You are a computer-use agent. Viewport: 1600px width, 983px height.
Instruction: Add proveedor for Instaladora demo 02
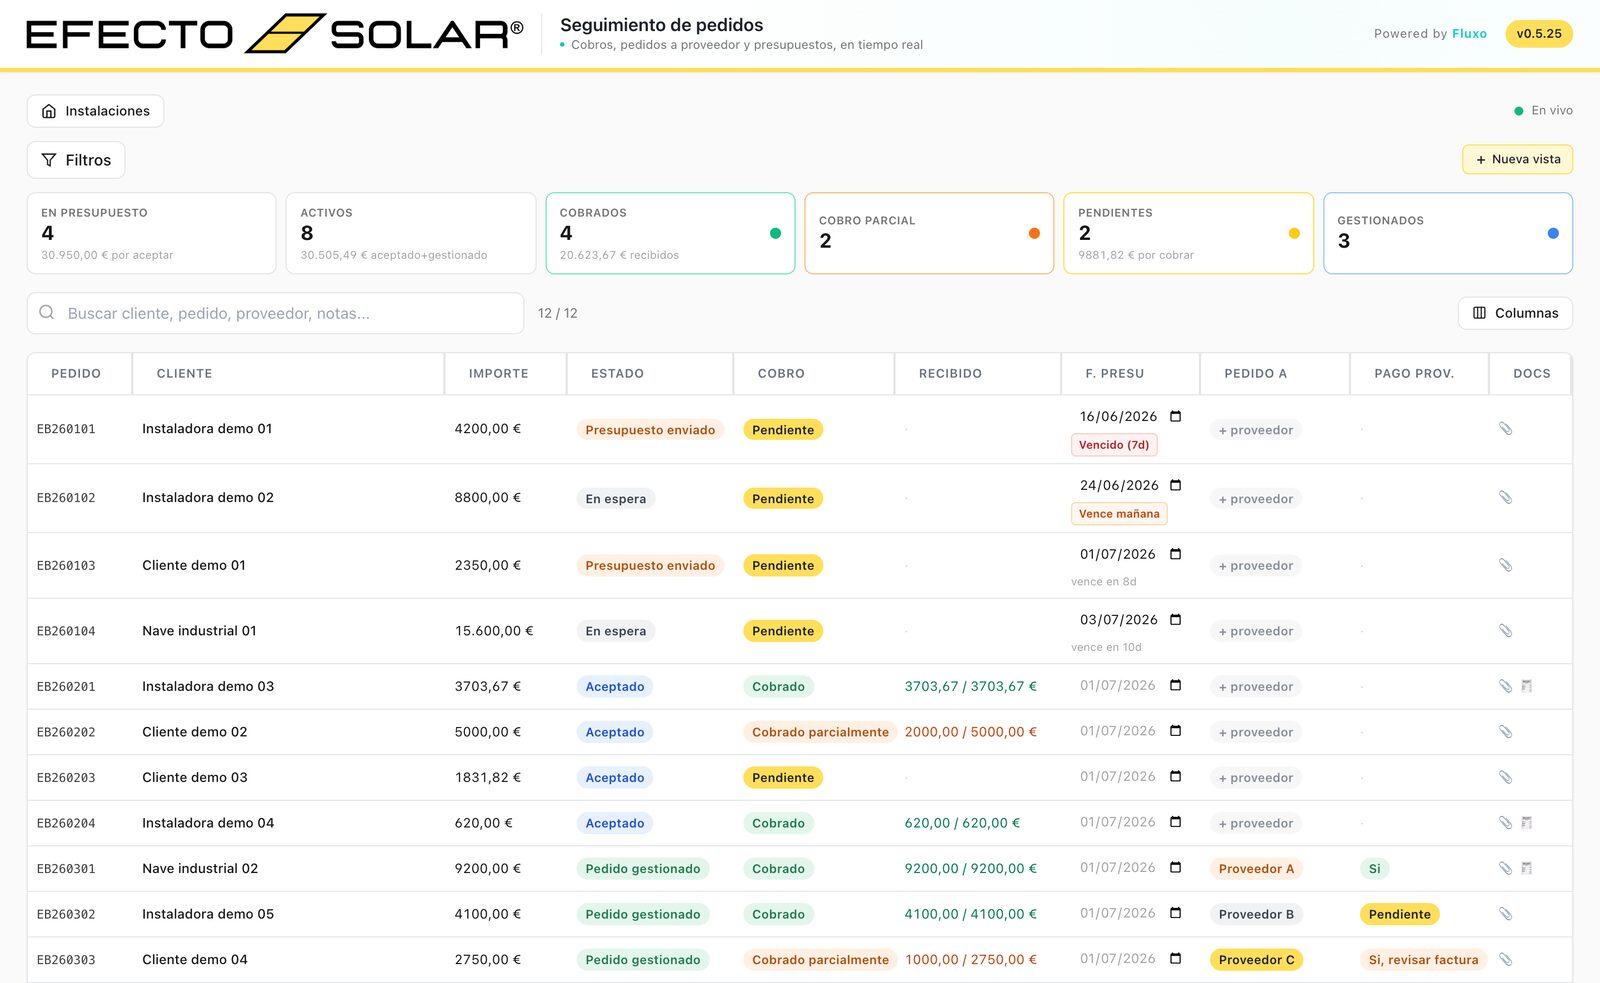click(1255, 499)
